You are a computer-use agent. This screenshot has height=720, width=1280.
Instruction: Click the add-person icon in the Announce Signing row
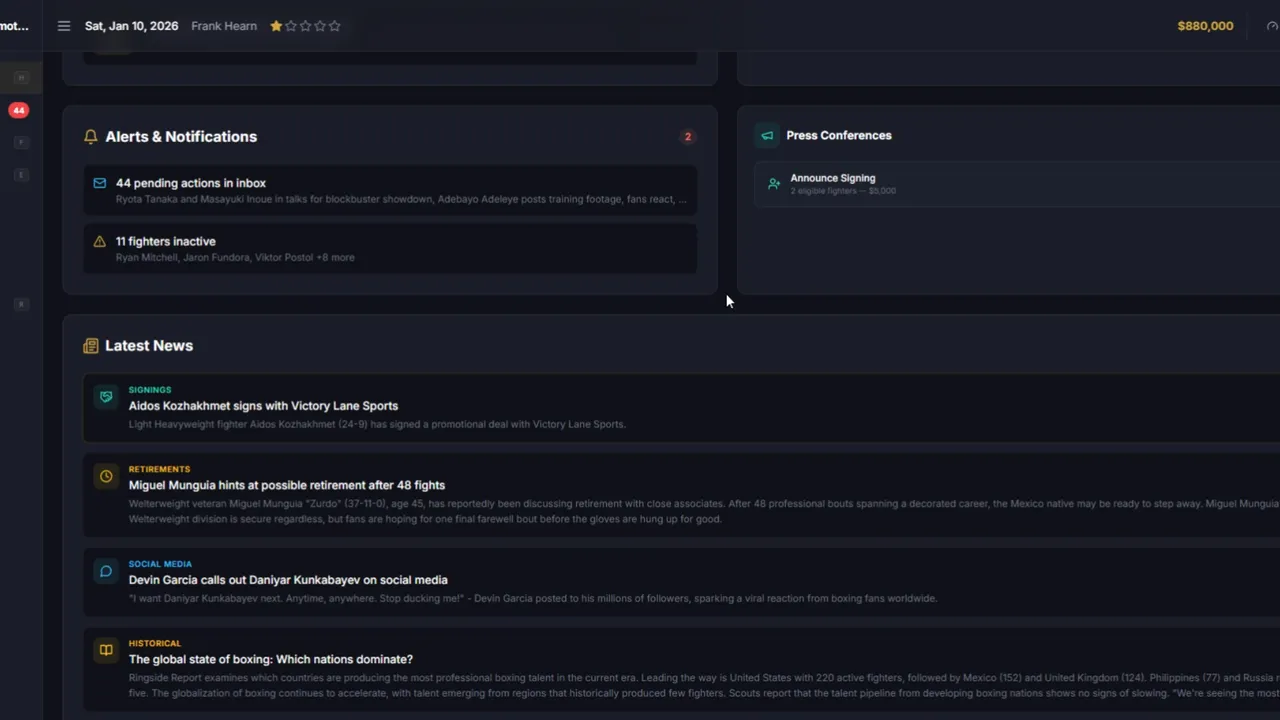(x=774, y=184)
